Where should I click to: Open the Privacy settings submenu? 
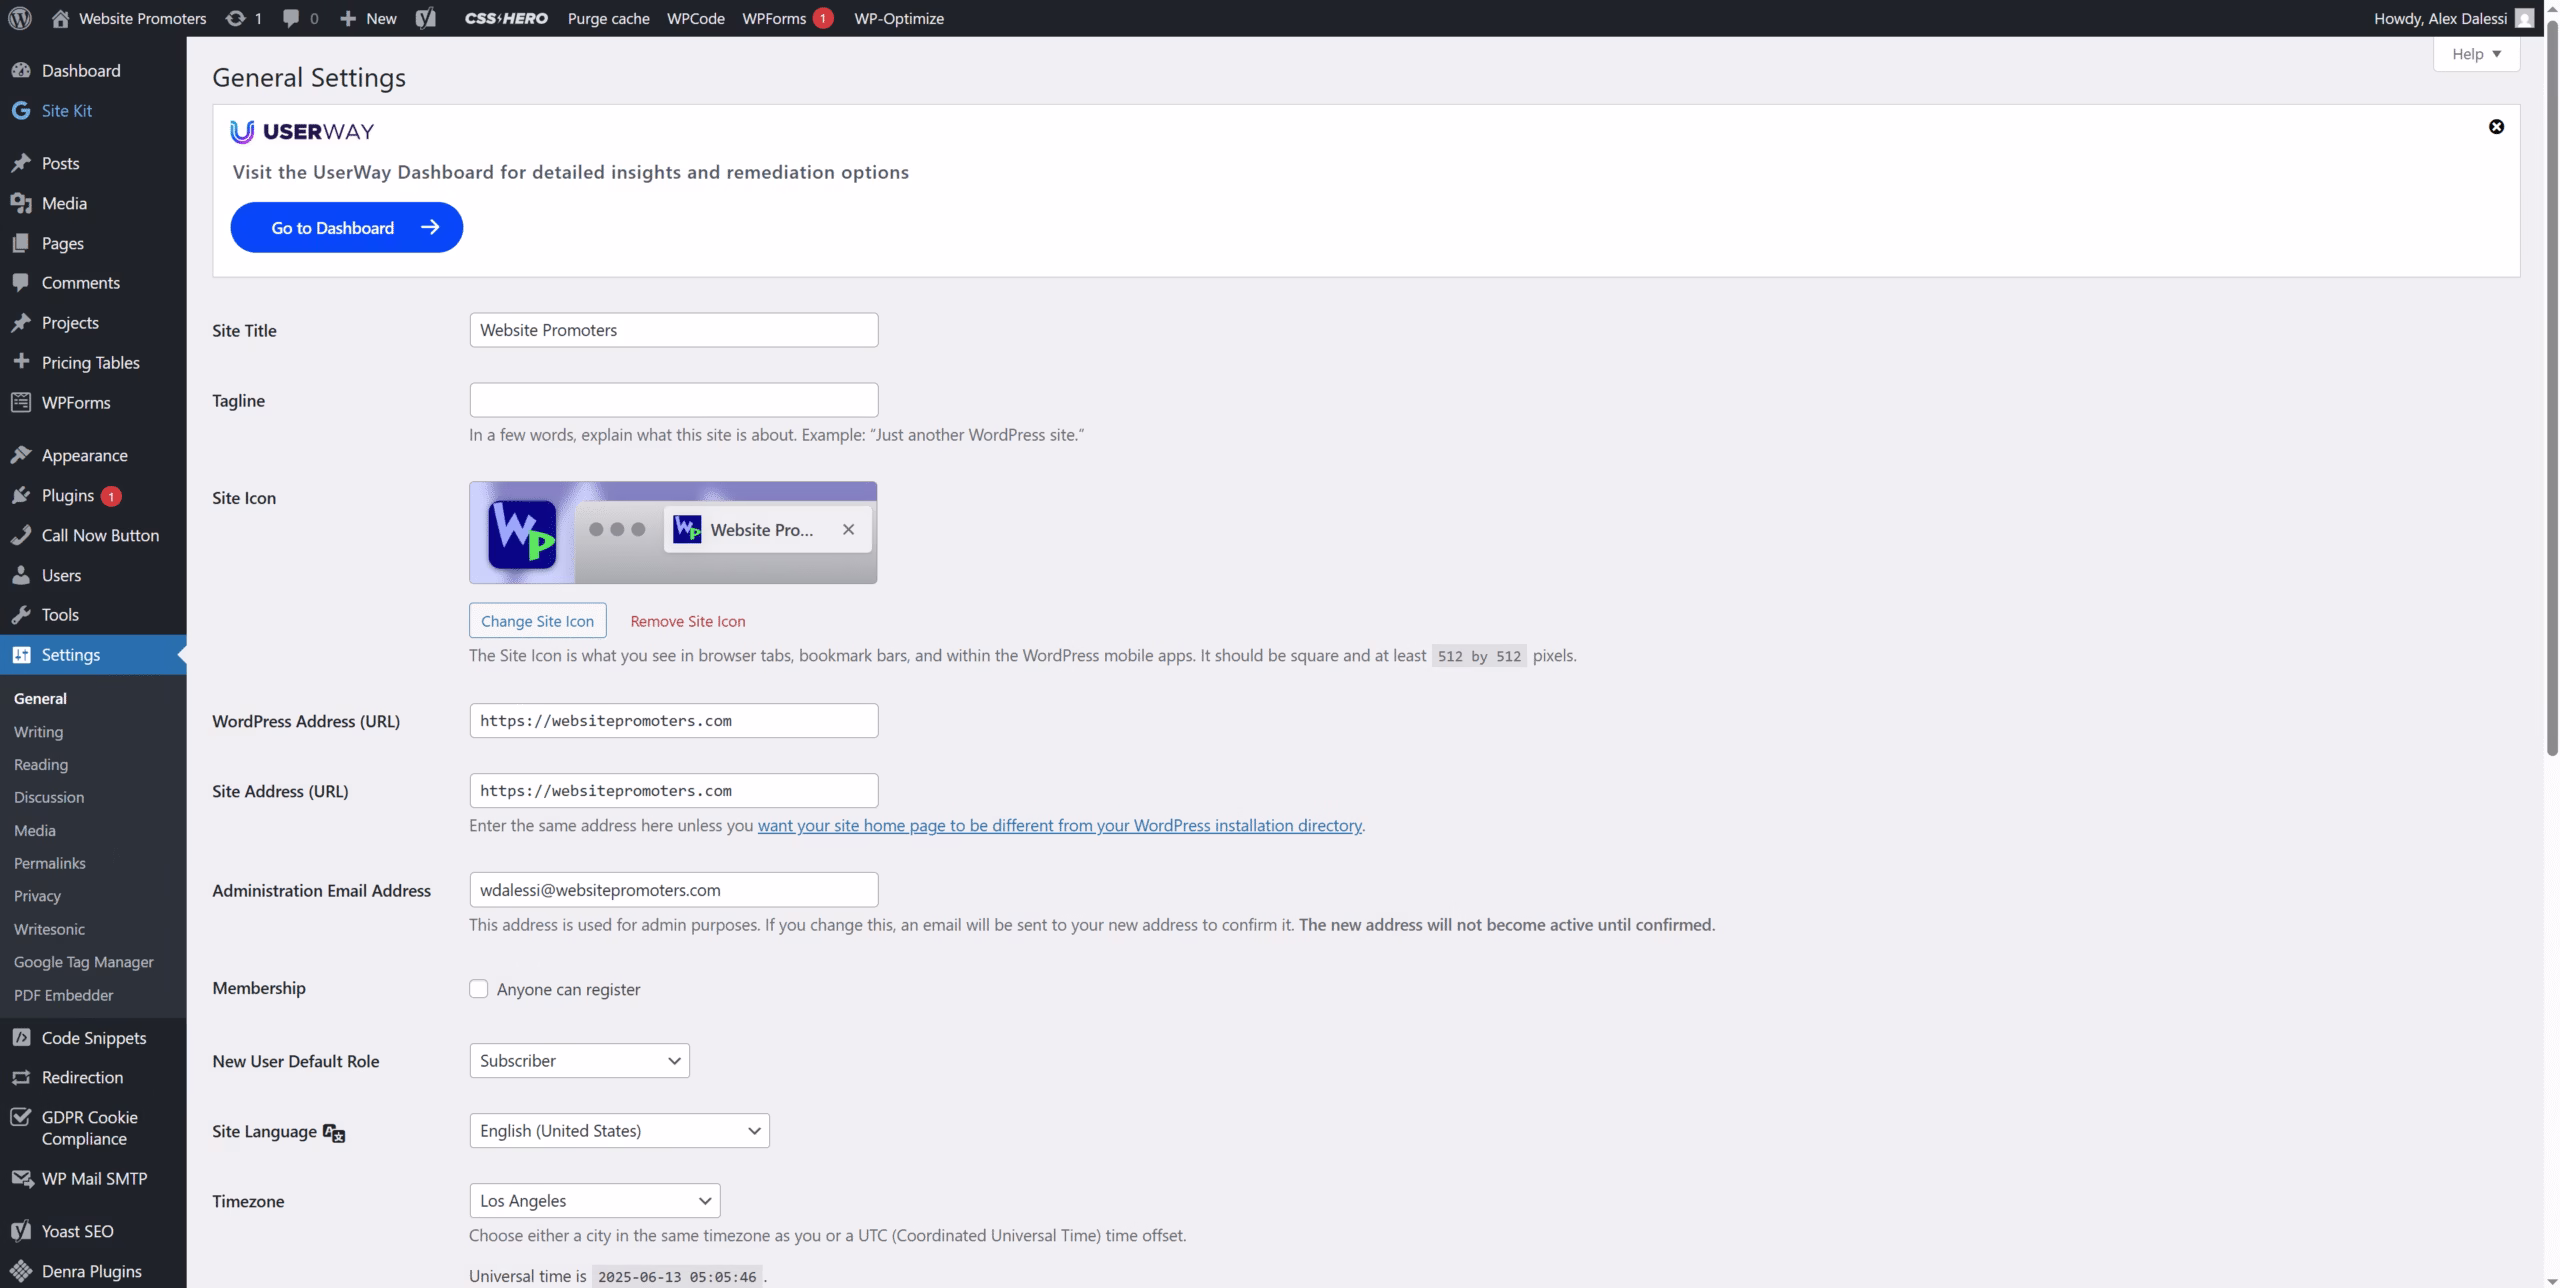click(x=37, y=897)
